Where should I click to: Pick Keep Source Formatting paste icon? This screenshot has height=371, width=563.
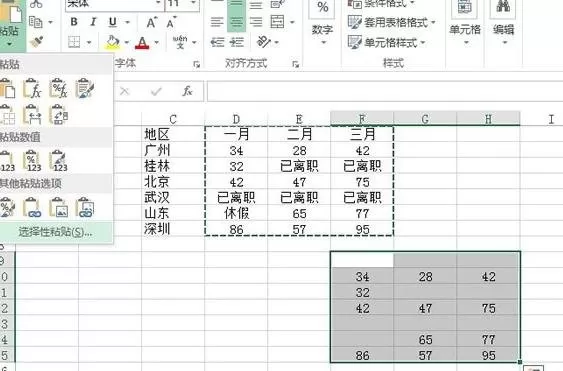click(x=85, y=88)
